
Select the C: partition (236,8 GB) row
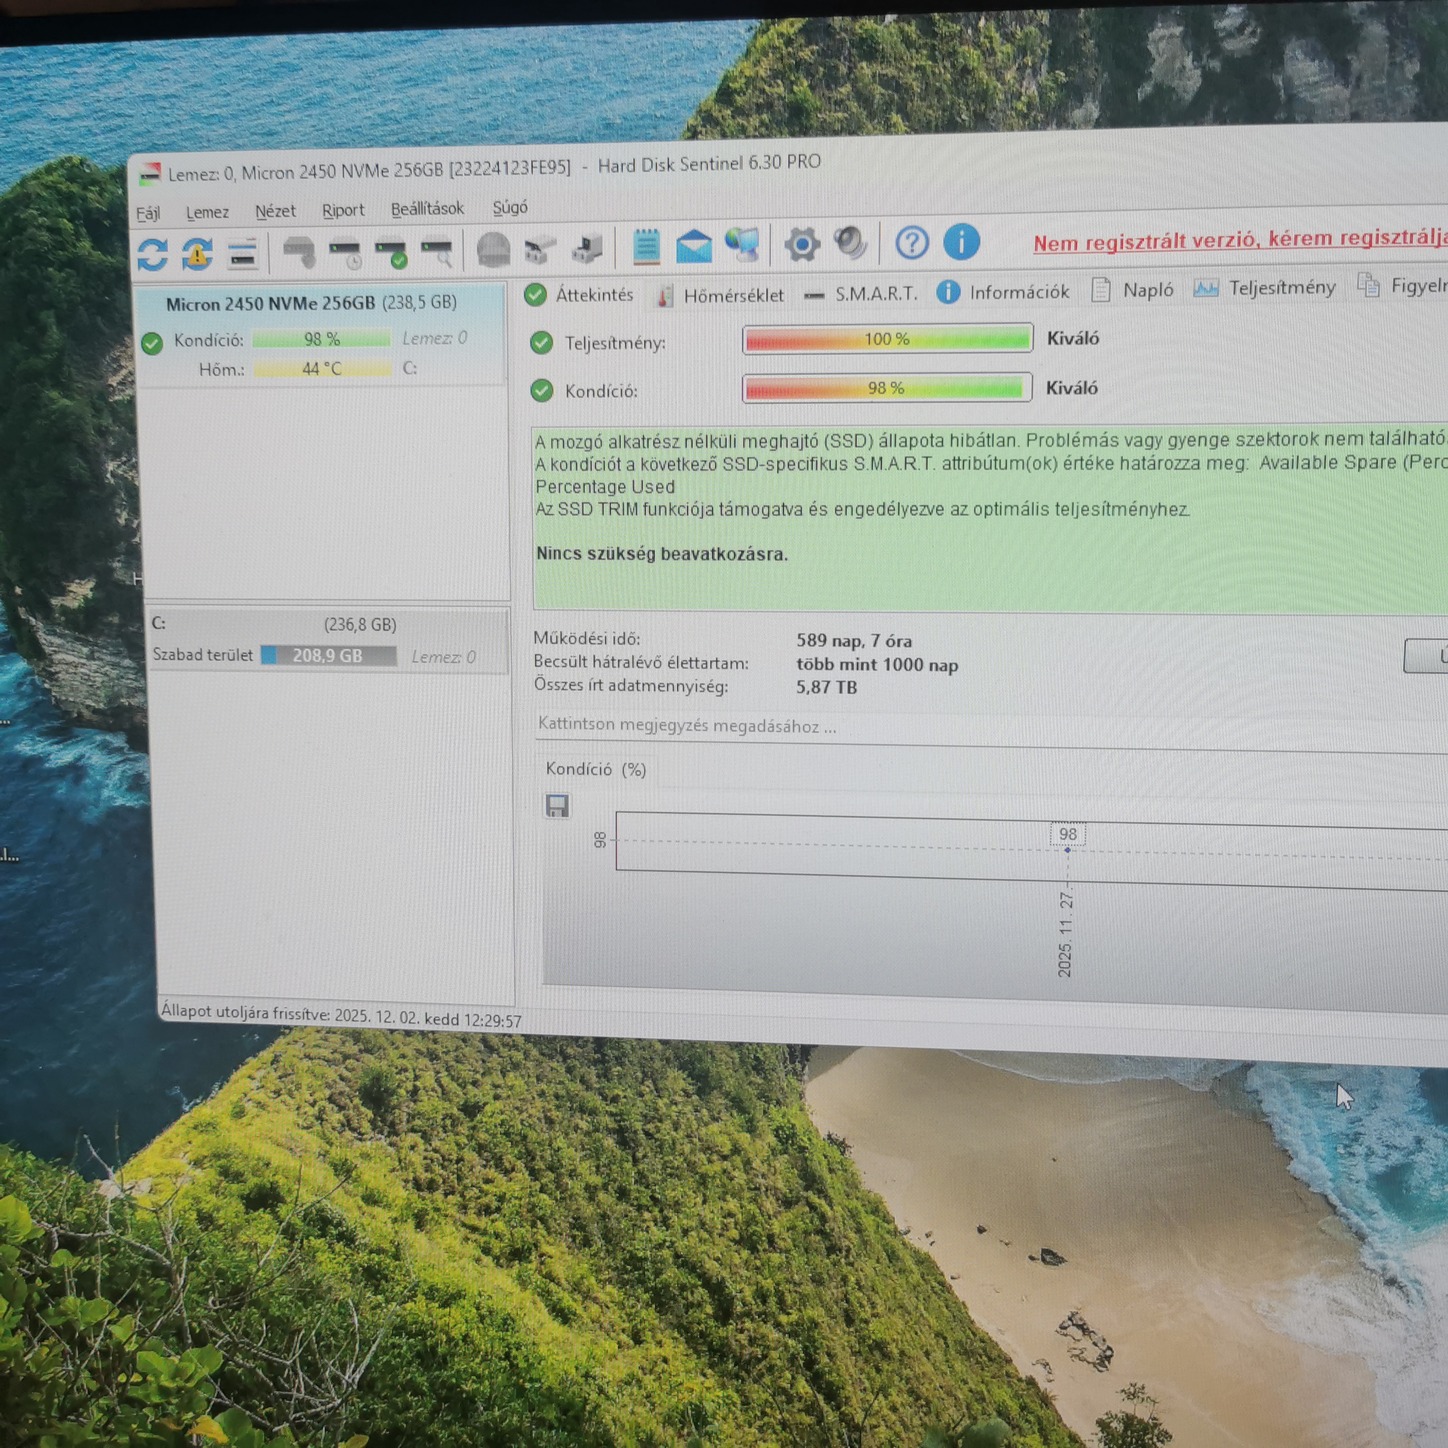[x=328, y=640]
